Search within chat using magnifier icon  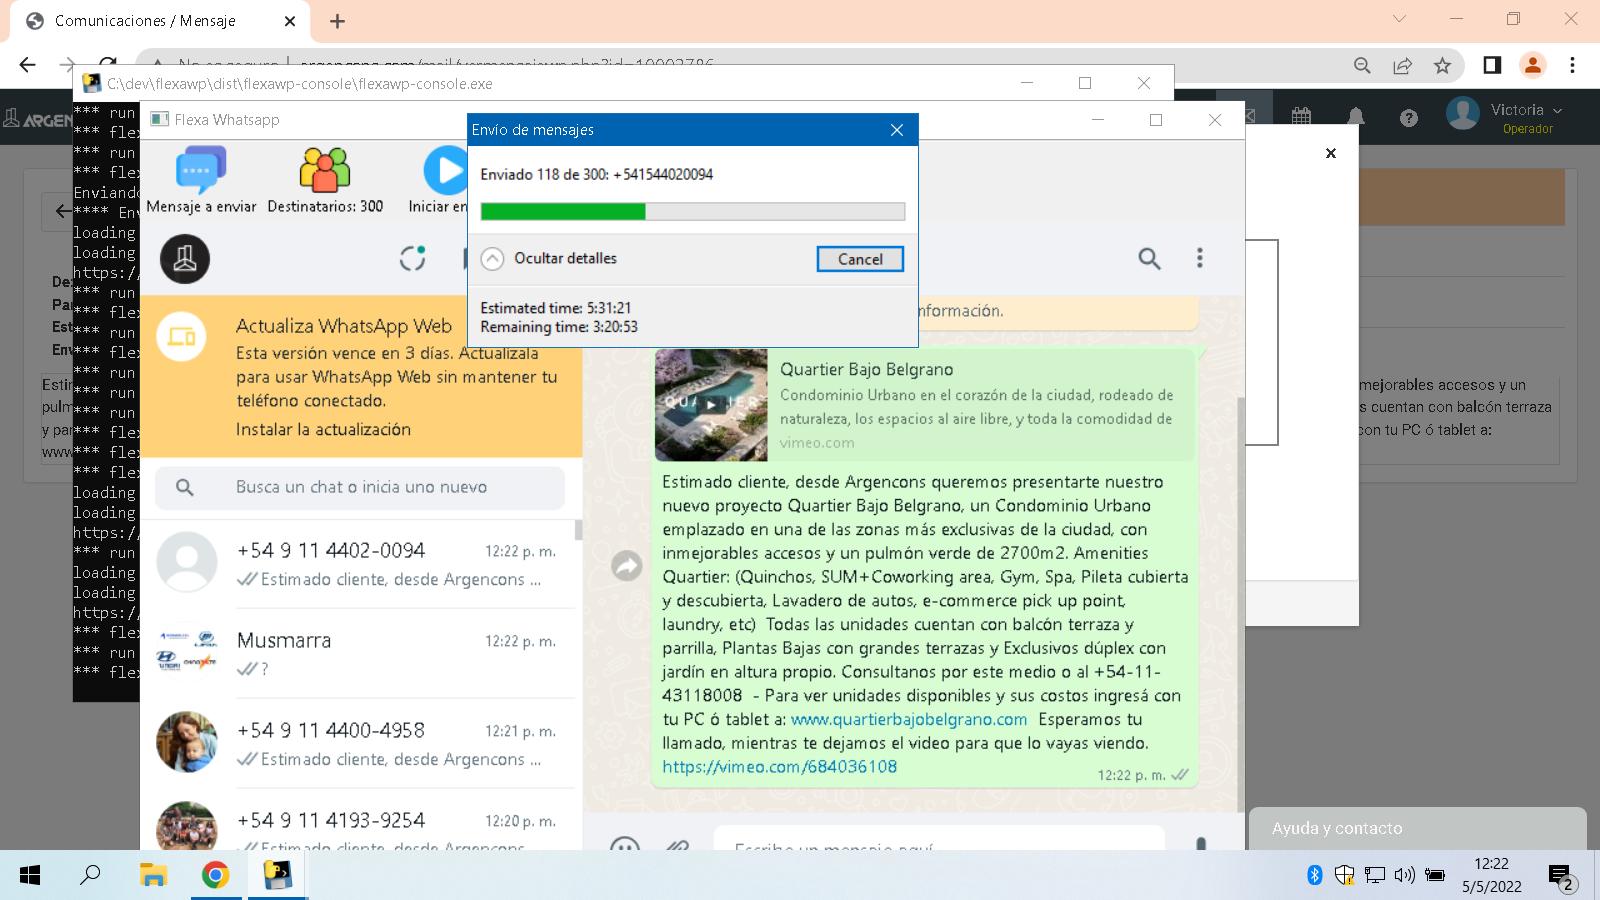[1149, 259]
